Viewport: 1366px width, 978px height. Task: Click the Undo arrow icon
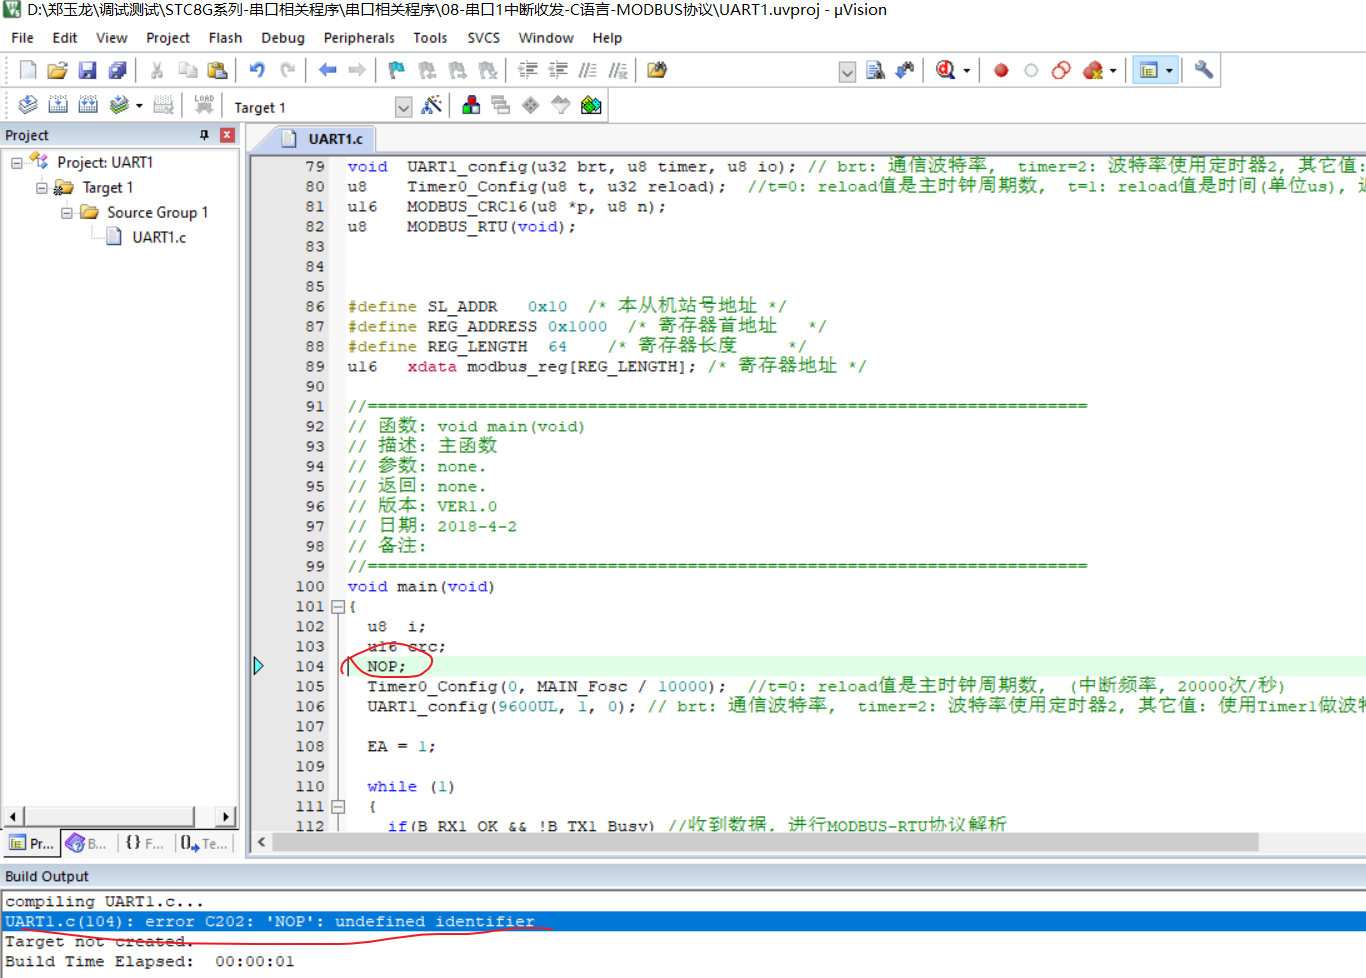(x=257, y=70)
